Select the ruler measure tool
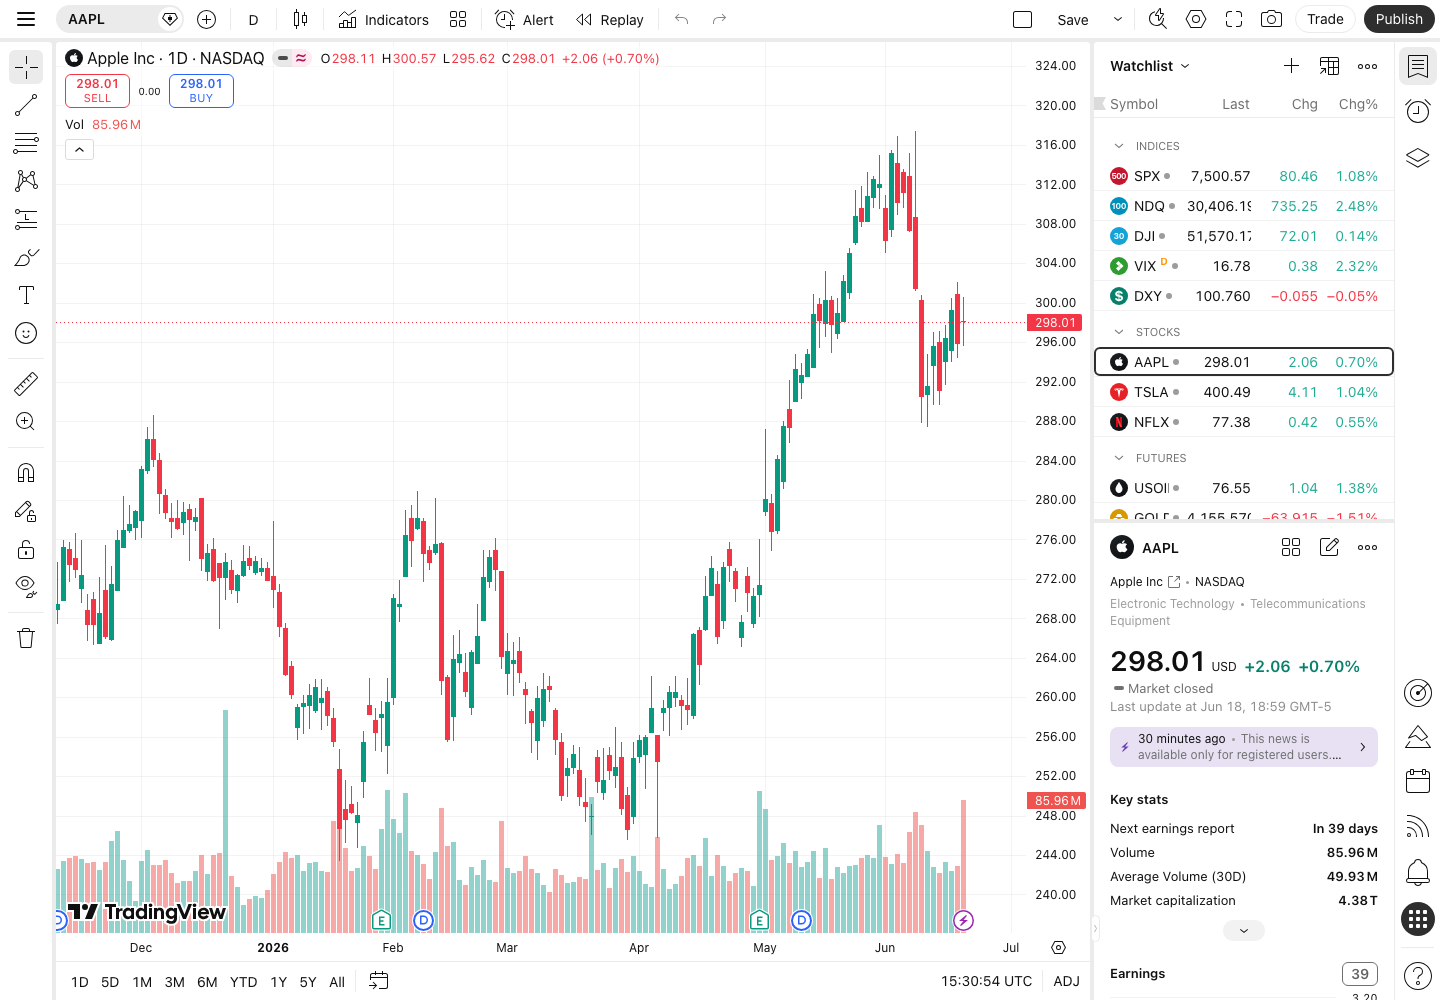The width and height of the screenshot is (1440, 1000). coord(26,383)
